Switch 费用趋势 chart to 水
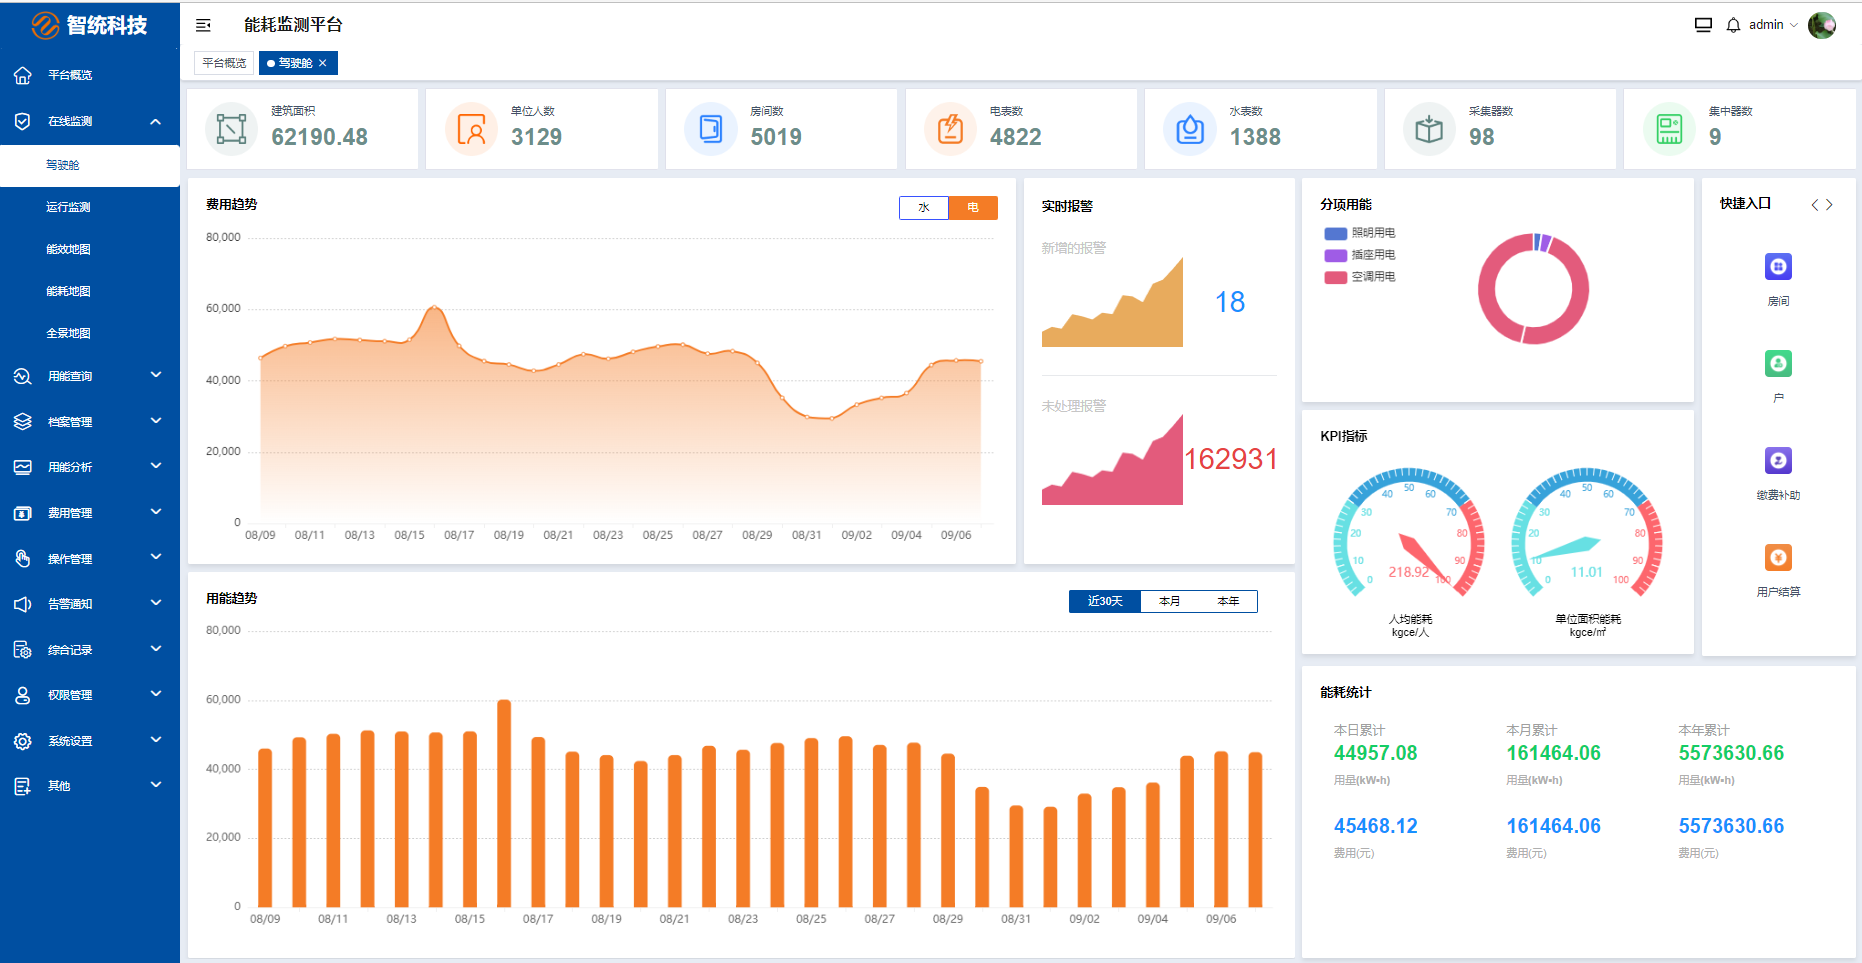 pos(924,208)
